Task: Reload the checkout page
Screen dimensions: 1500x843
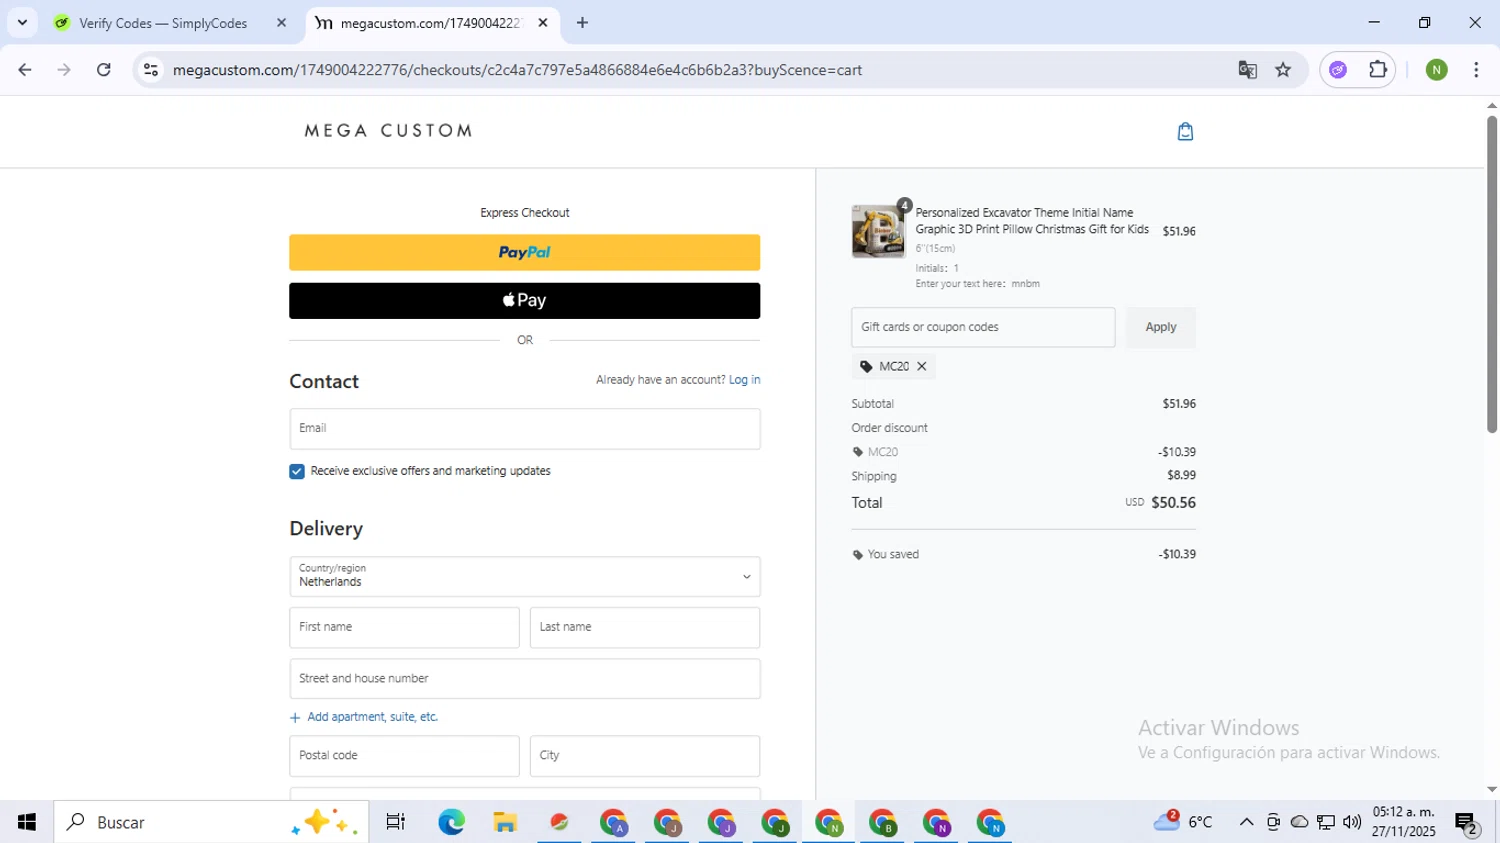Action: pyautogui.click(x=104, y=70)
